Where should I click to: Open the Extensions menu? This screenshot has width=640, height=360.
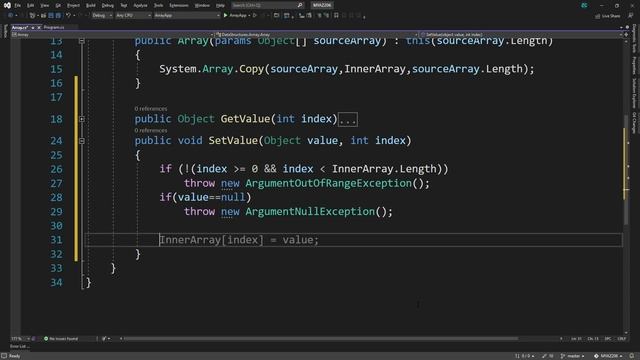[x=179, y=5]
